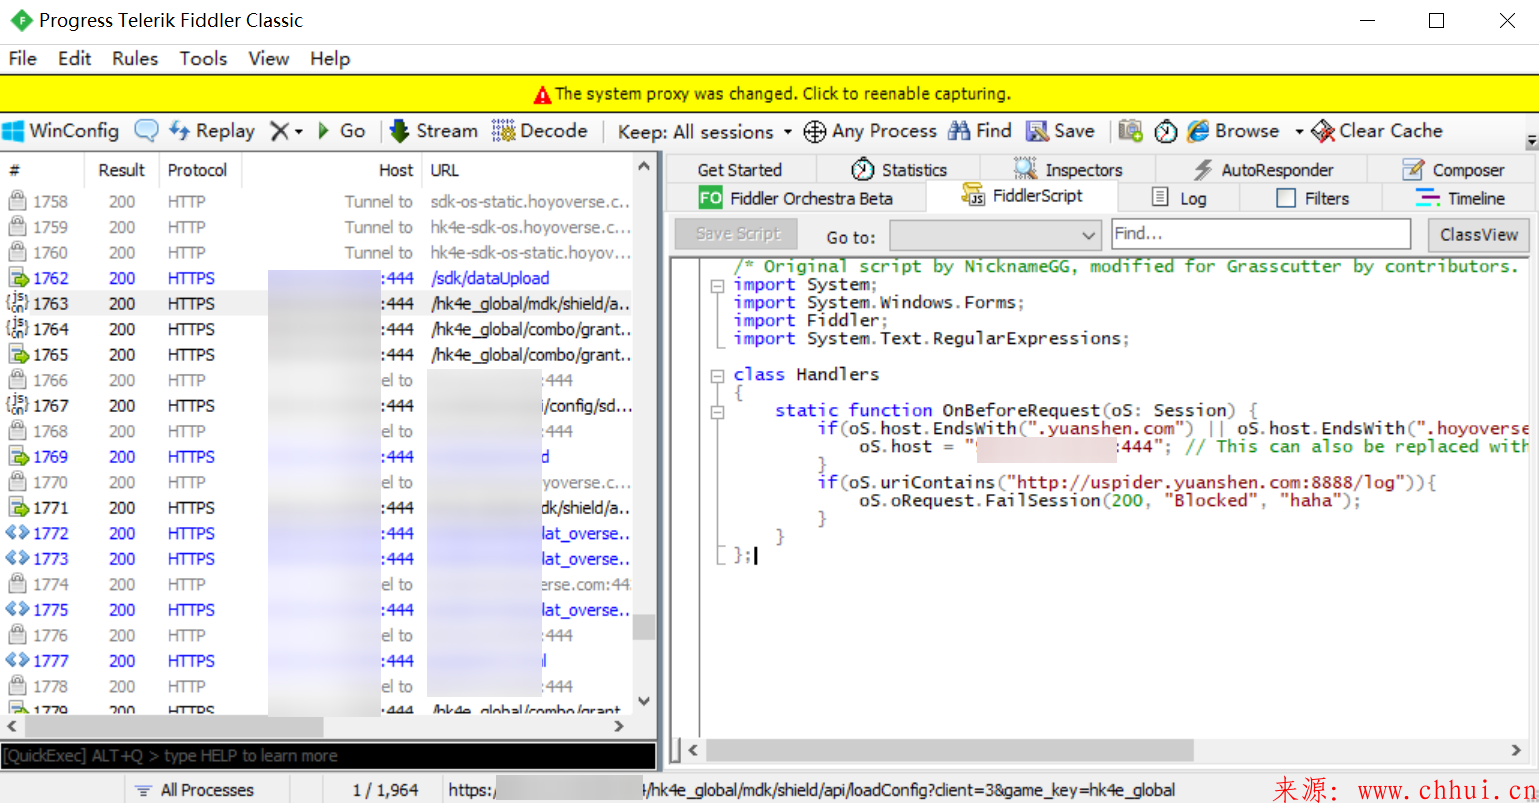The image size is (1539, 803).
Task: Open the Browse dropdown arrow
Action: click(1299, 132)
